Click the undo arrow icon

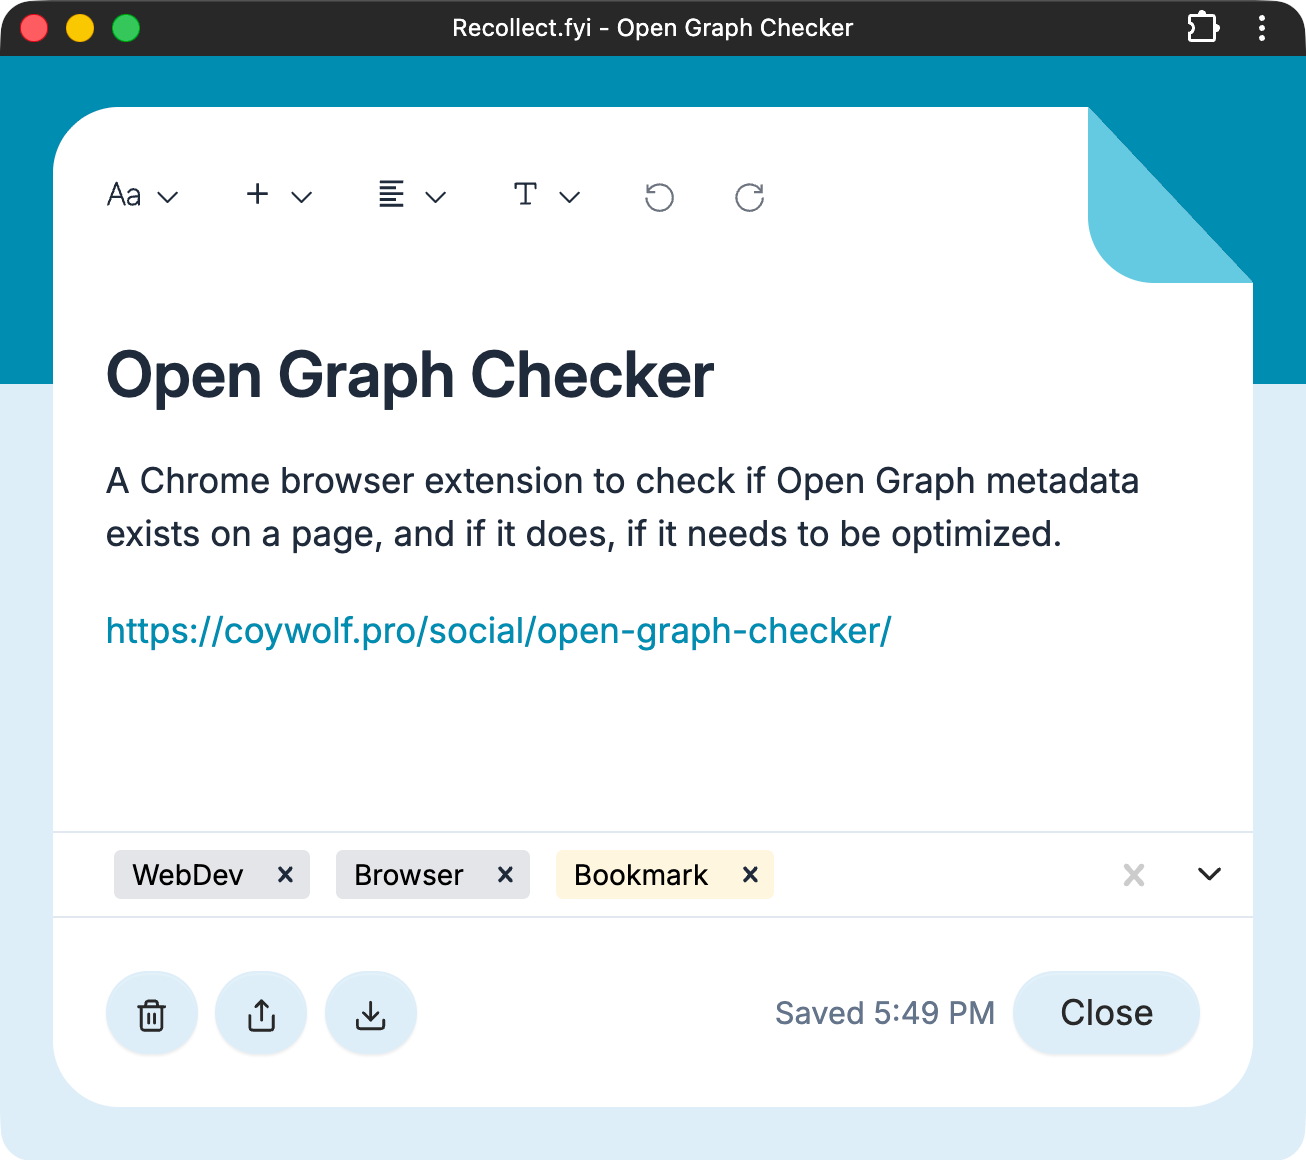coord(659,197)
